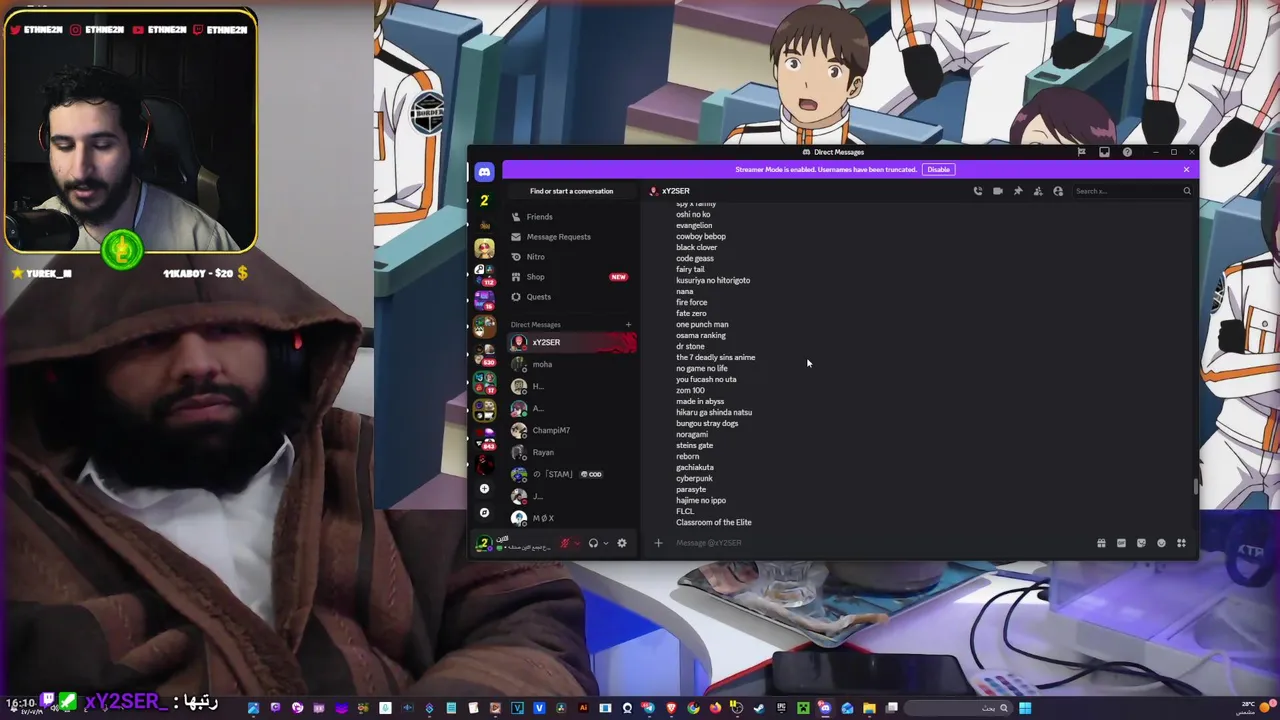Open the Quests page
Image resolution: width=1280 pixels, height=720 pixels.
pos(571,296)
